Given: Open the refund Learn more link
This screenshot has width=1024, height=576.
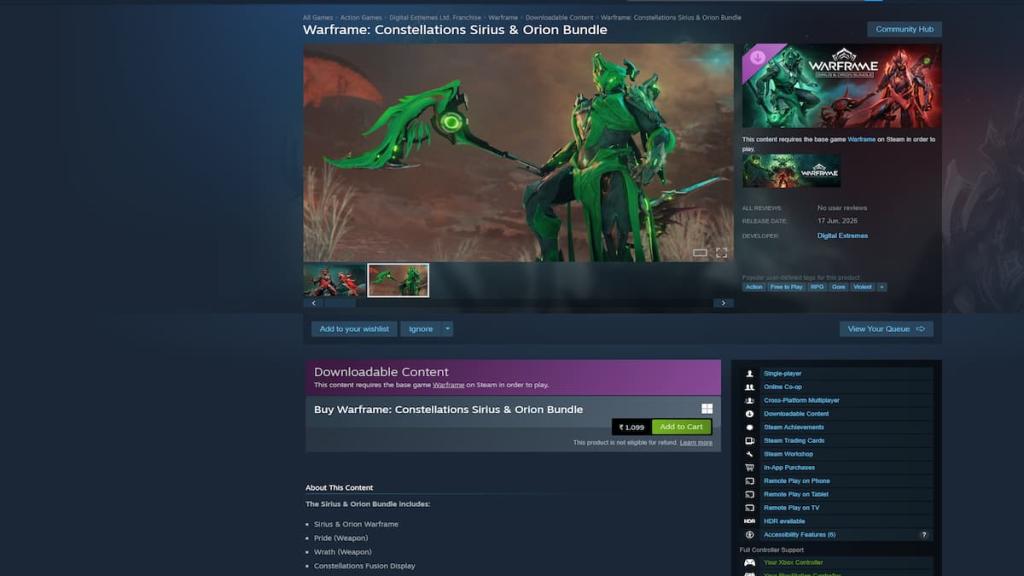Looking at the screenshot, I should tap(696, 443).
